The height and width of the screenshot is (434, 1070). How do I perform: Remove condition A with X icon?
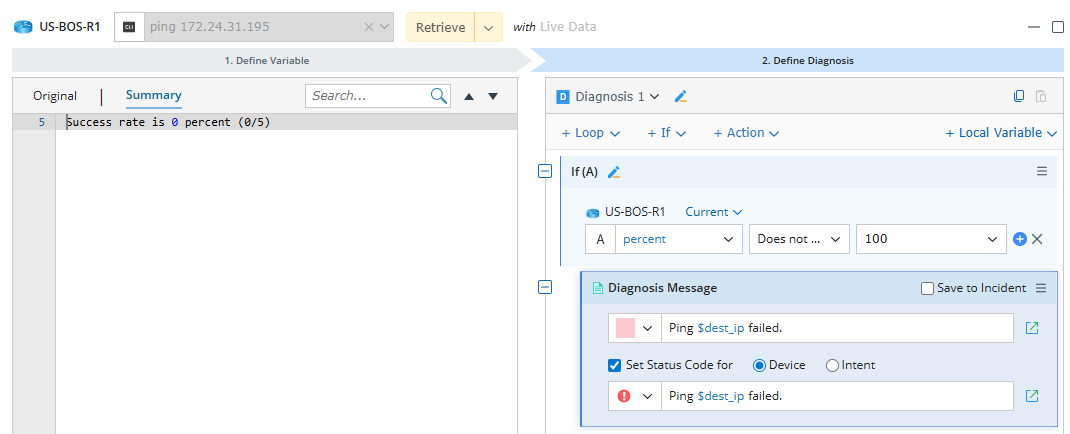[x=1037, y=239]
